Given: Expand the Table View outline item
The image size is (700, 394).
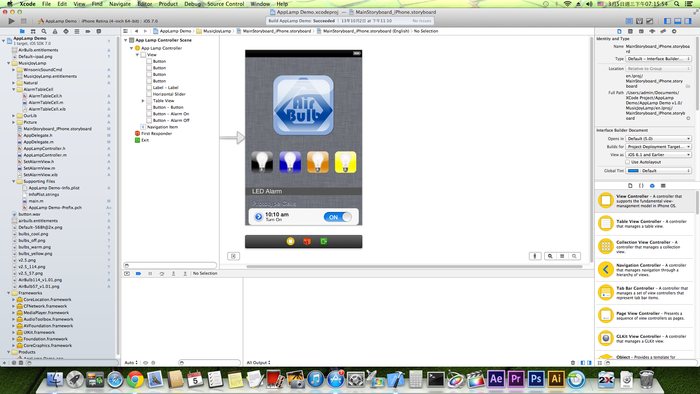Looking at the screenshot, I should point(143,101).
